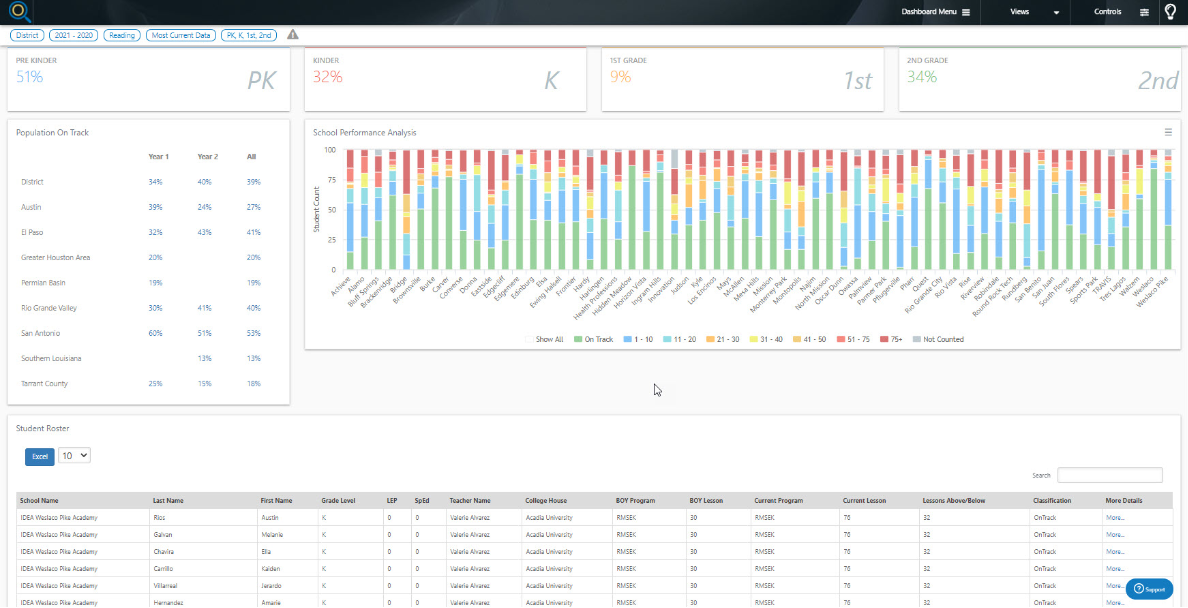Open the Views dropdown

(1020, 12)
